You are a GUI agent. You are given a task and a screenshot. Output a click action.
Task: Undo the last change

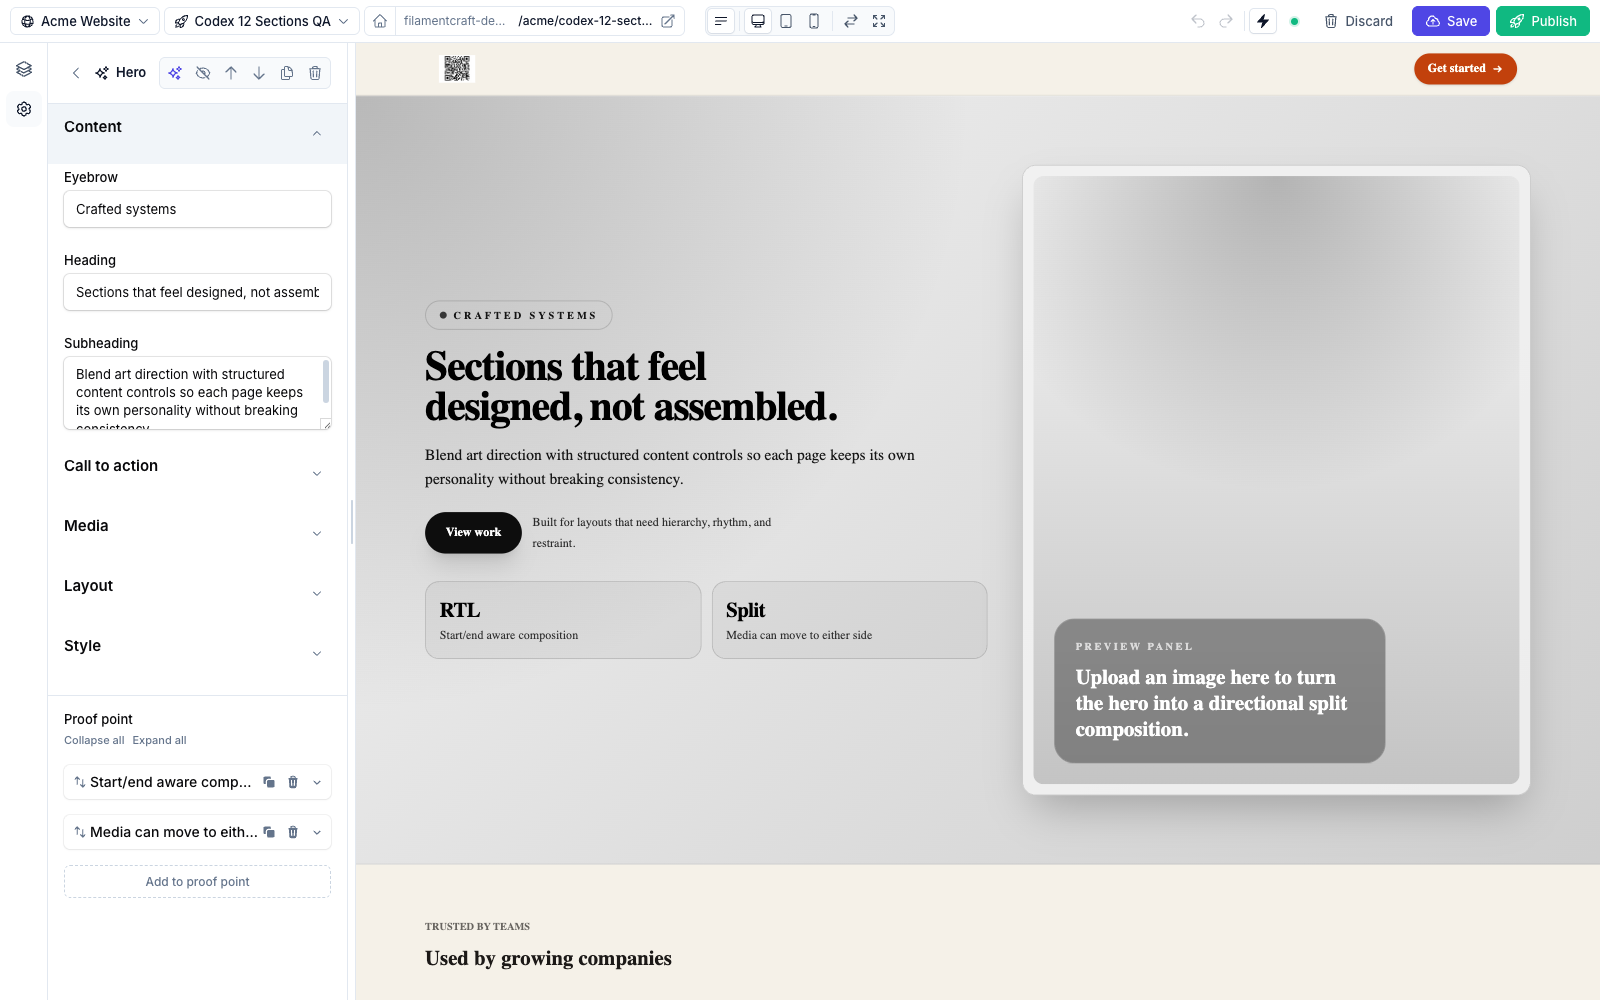click(1198, 21)
